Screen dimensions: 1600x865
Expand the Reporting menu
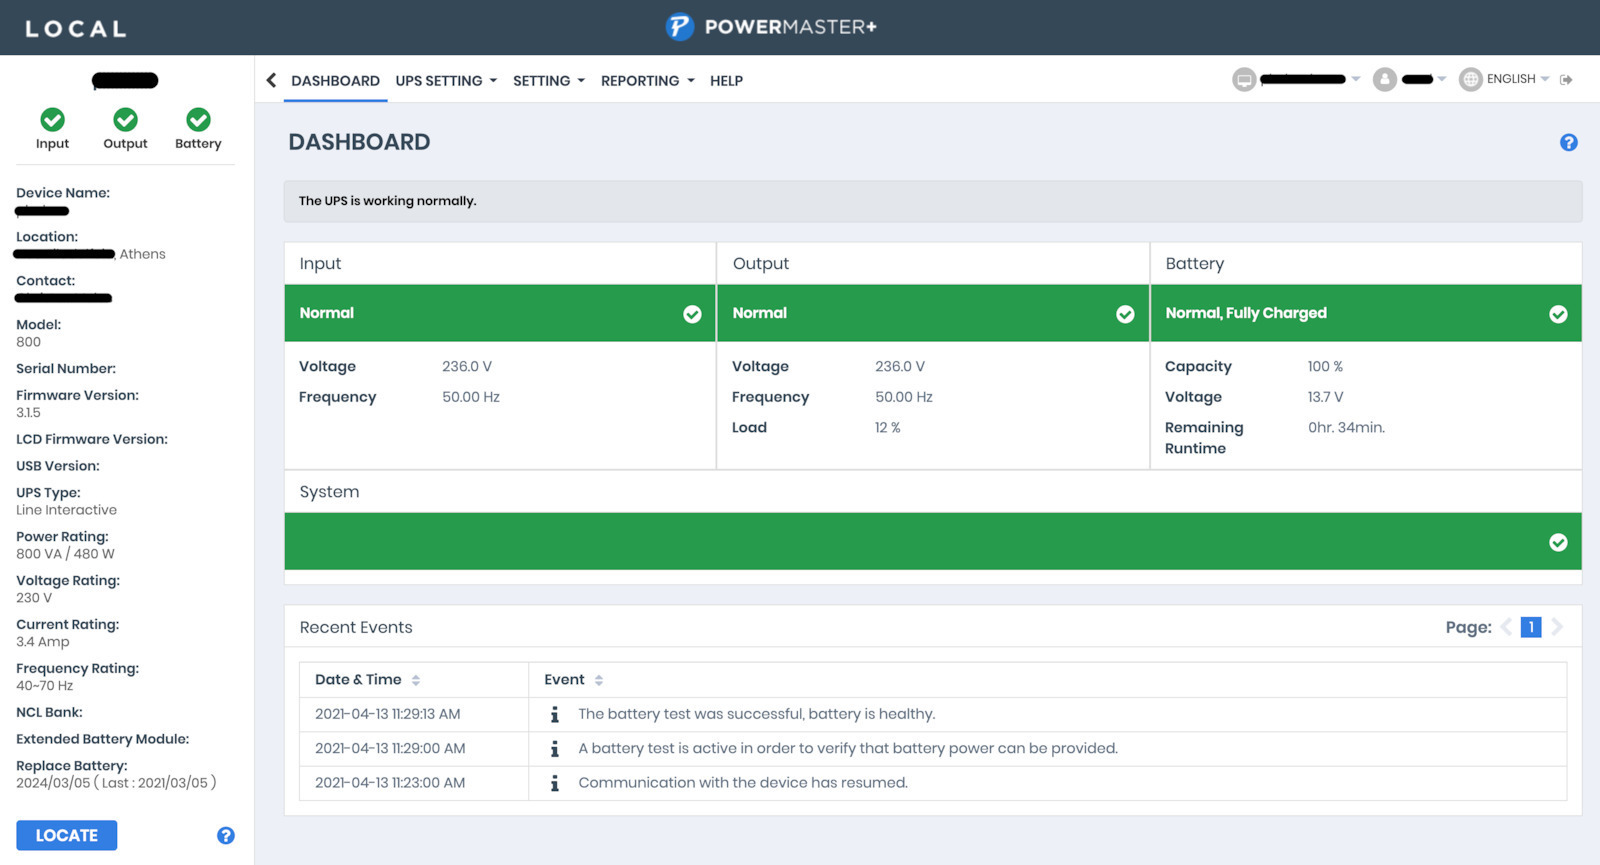648,80
